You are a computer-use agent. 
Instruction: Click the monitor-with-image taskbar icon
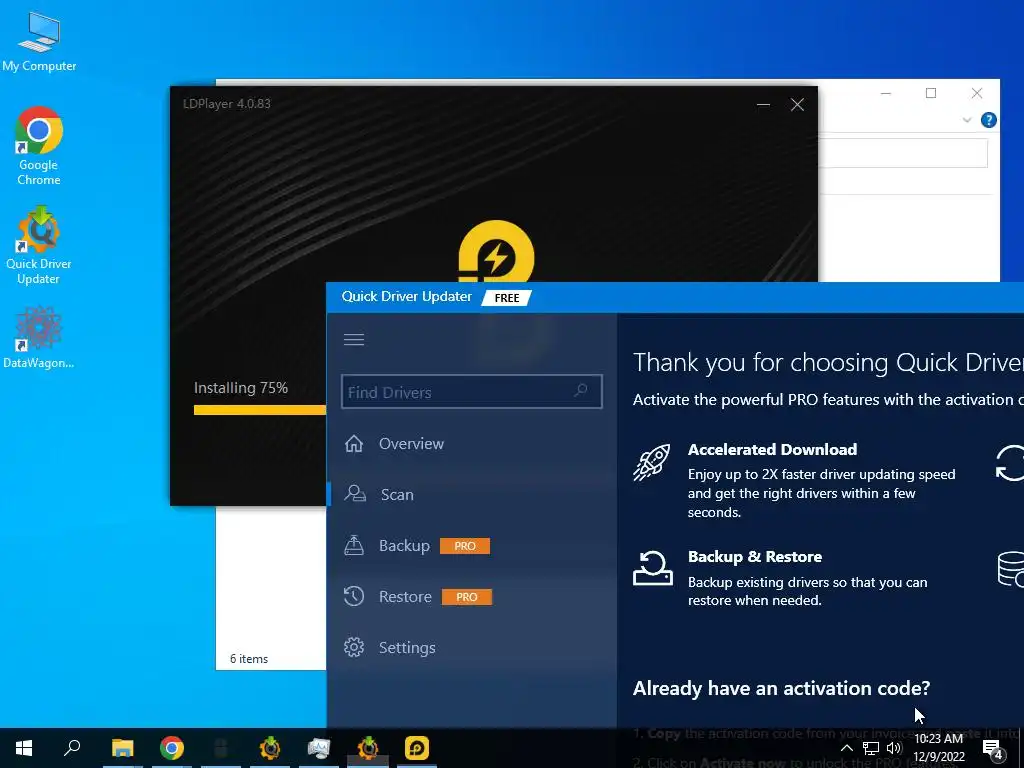click(319, 748)
